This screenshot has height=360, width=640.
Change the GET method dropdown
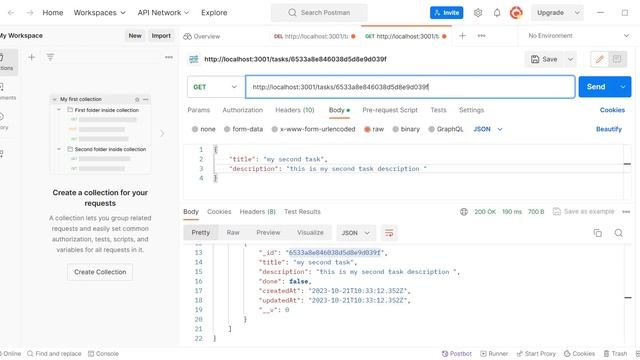tap(215, 87)
